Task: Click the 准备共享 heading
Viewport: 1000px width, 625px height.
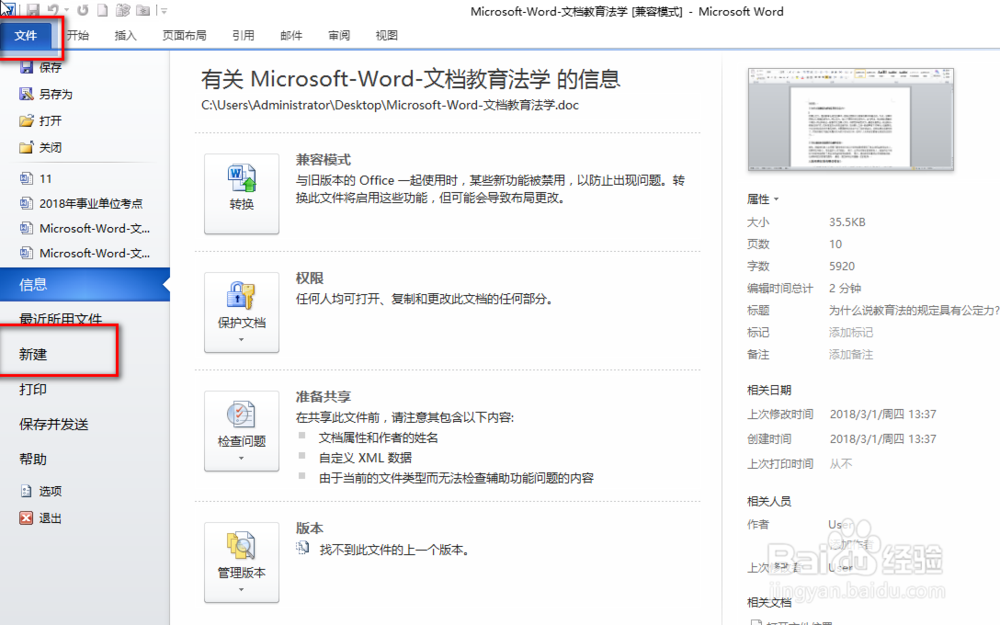Action: 323,397
